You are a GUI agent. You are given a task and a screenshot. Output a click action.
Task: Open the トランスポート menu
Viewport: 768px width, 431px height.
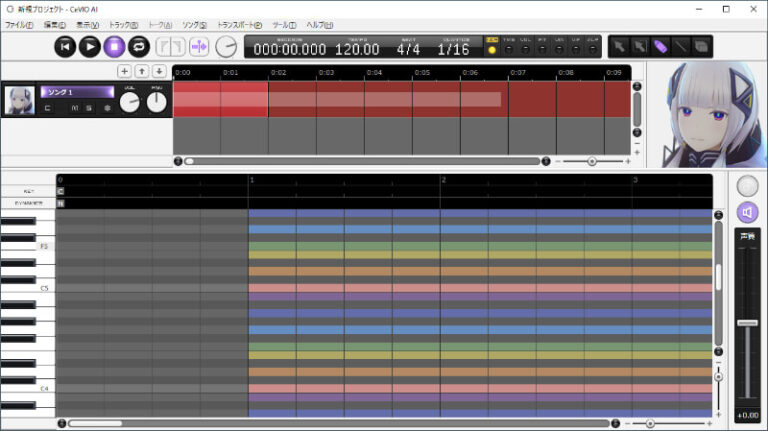[240, 24]
